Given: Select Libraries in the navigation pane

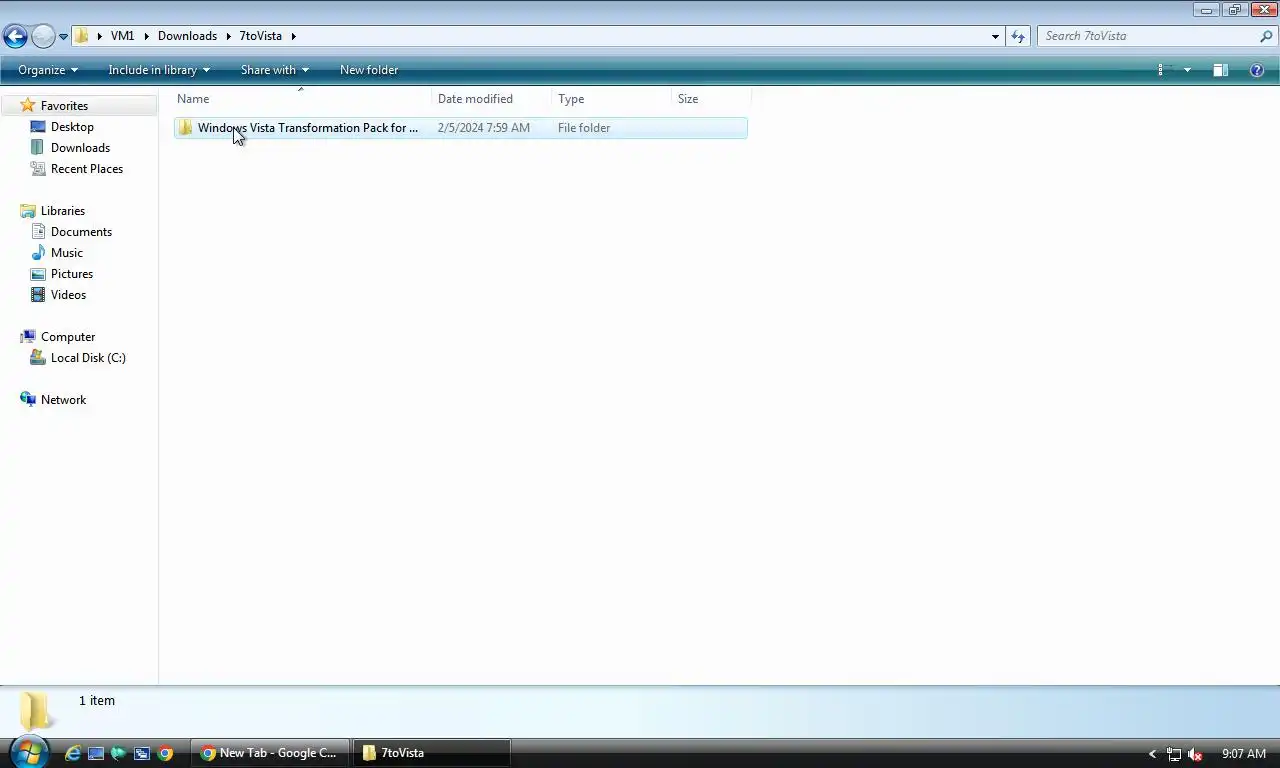Looking at the screenshot, I should (62, 211).
